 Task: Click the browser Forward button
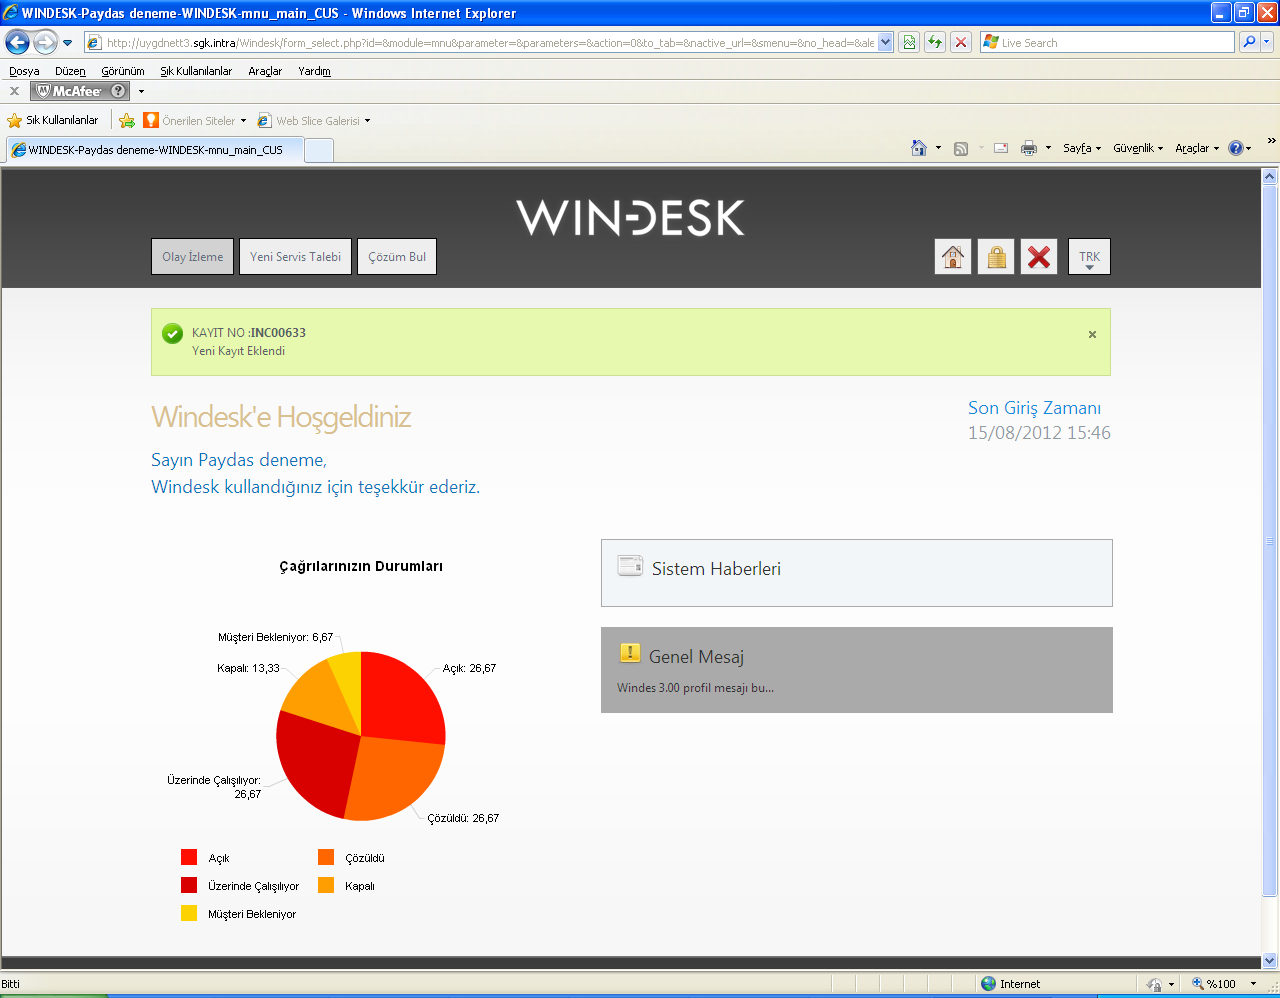click(45, 42)
